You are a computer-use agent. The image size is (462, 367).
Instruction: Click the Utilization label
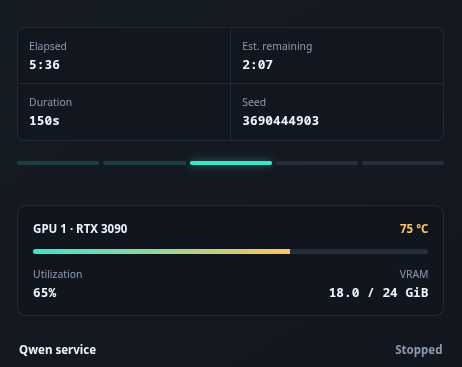58,274
